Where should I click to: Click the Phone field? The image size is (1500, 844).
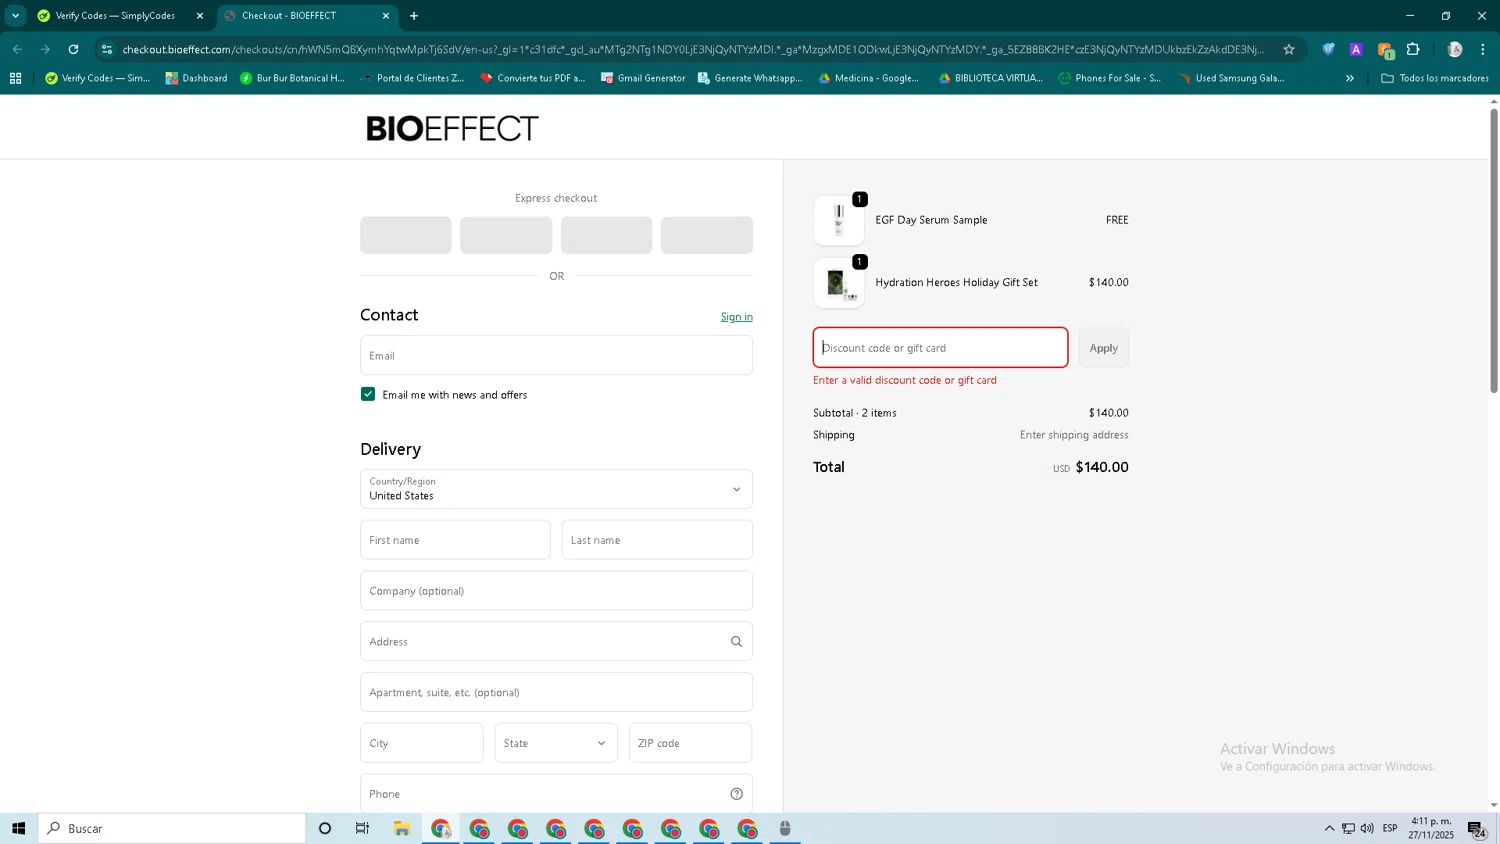[x=556, y=794]
